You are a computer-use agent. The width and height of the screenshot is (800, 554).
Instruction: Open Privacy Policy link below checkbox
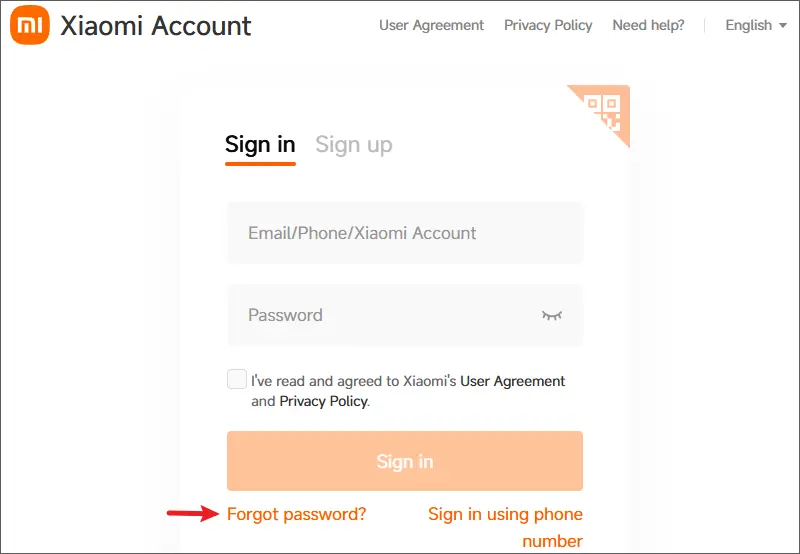pos(323,401)
